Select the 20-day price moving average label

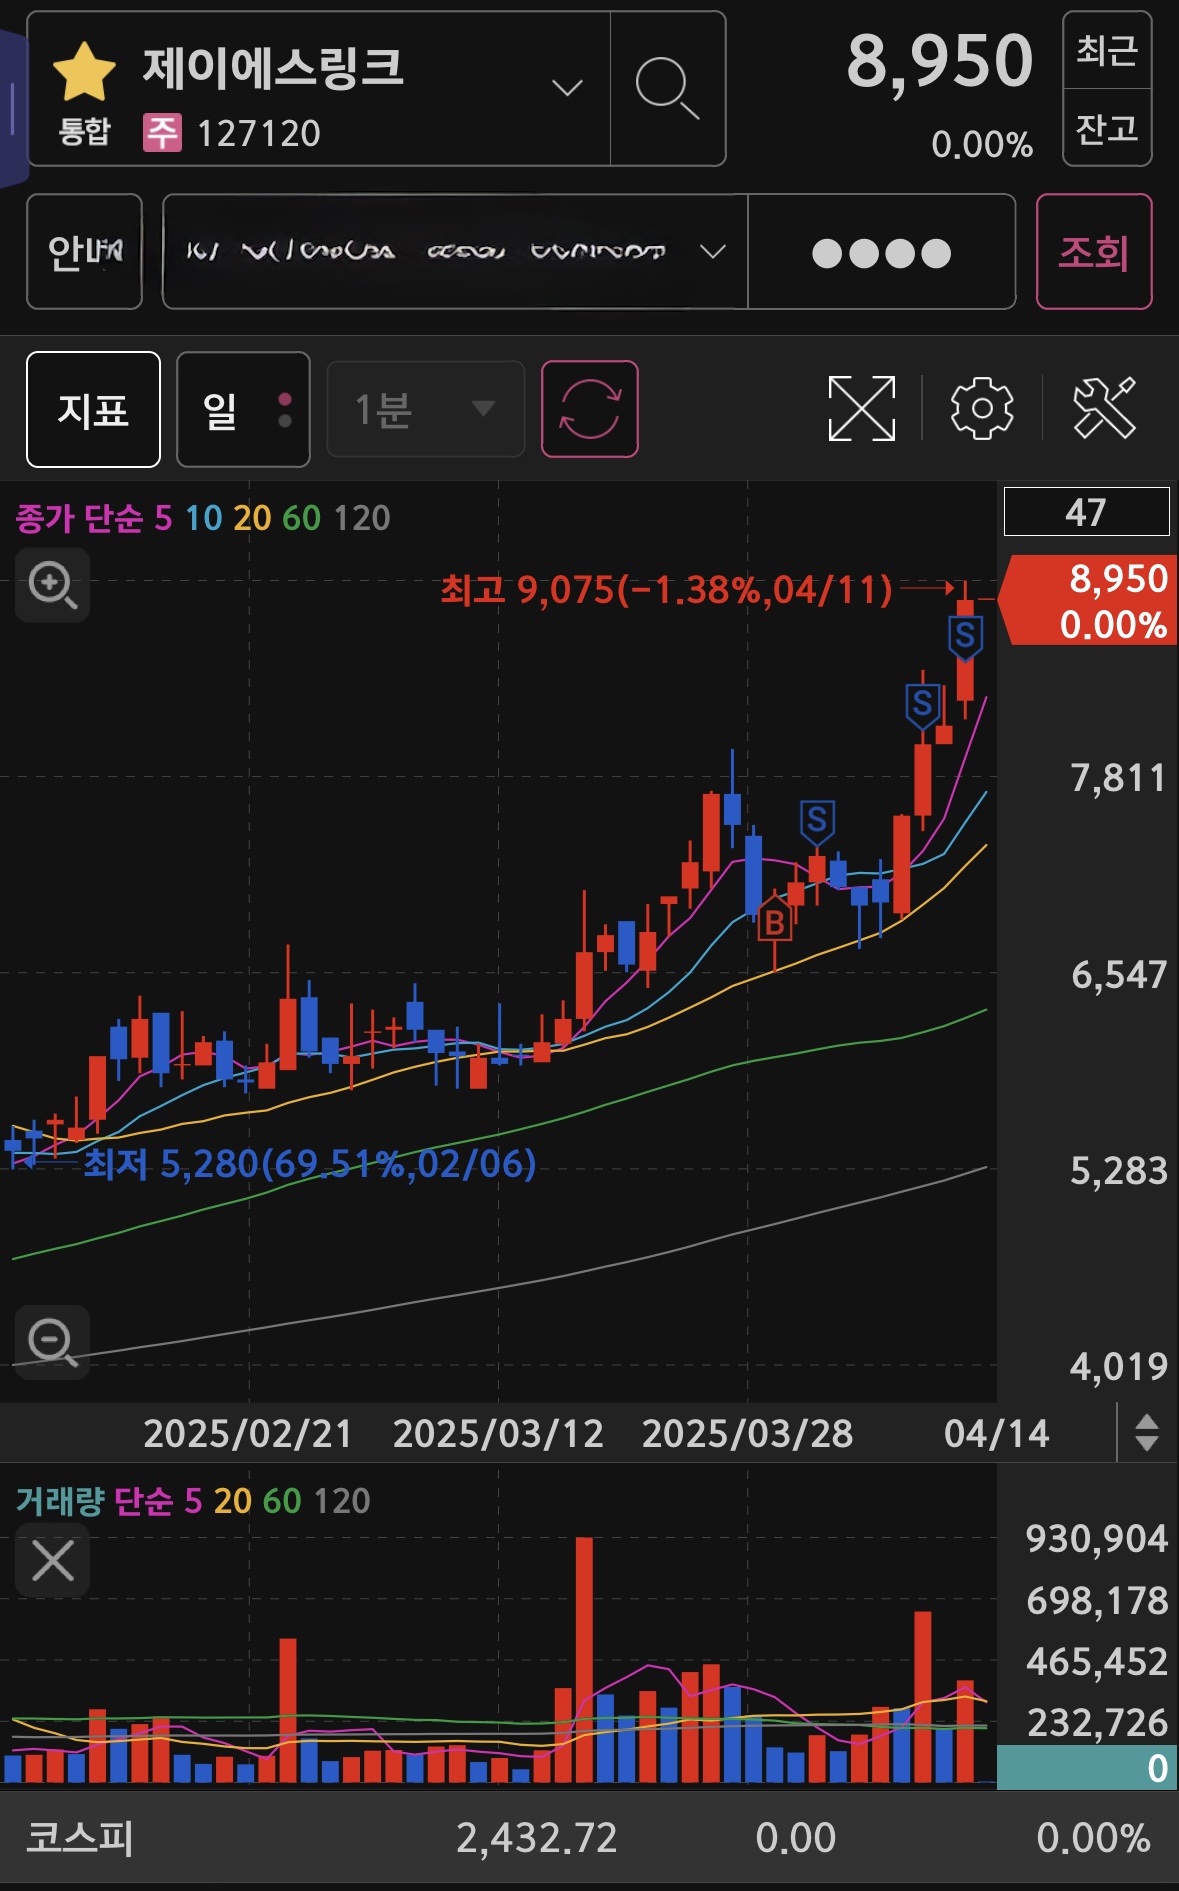[252, 518]
